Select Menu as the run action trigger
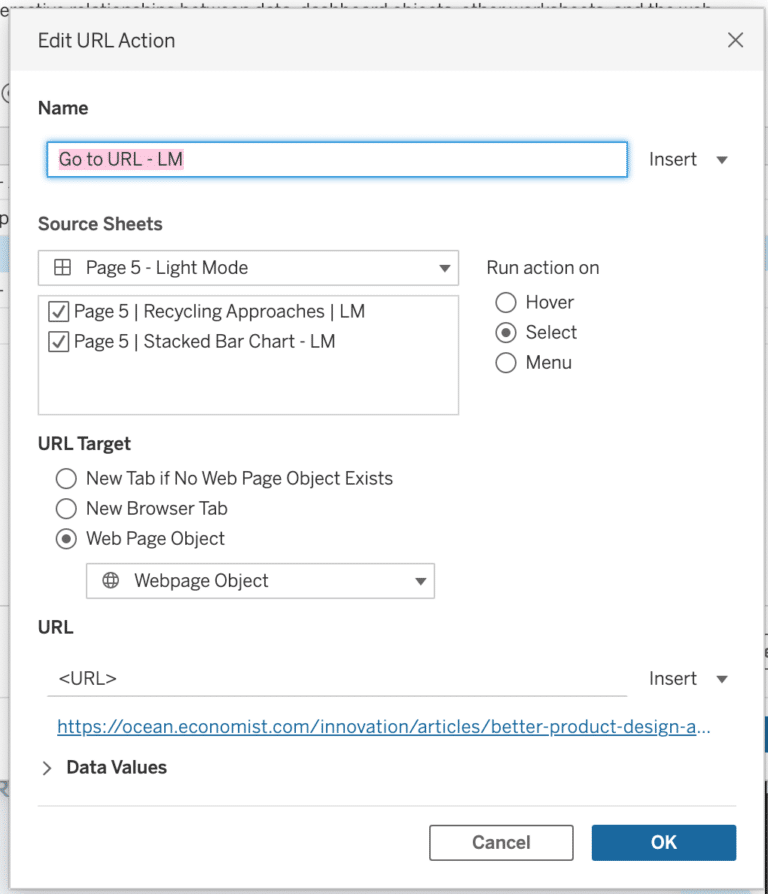768x894 pixels. coord(507,363)
